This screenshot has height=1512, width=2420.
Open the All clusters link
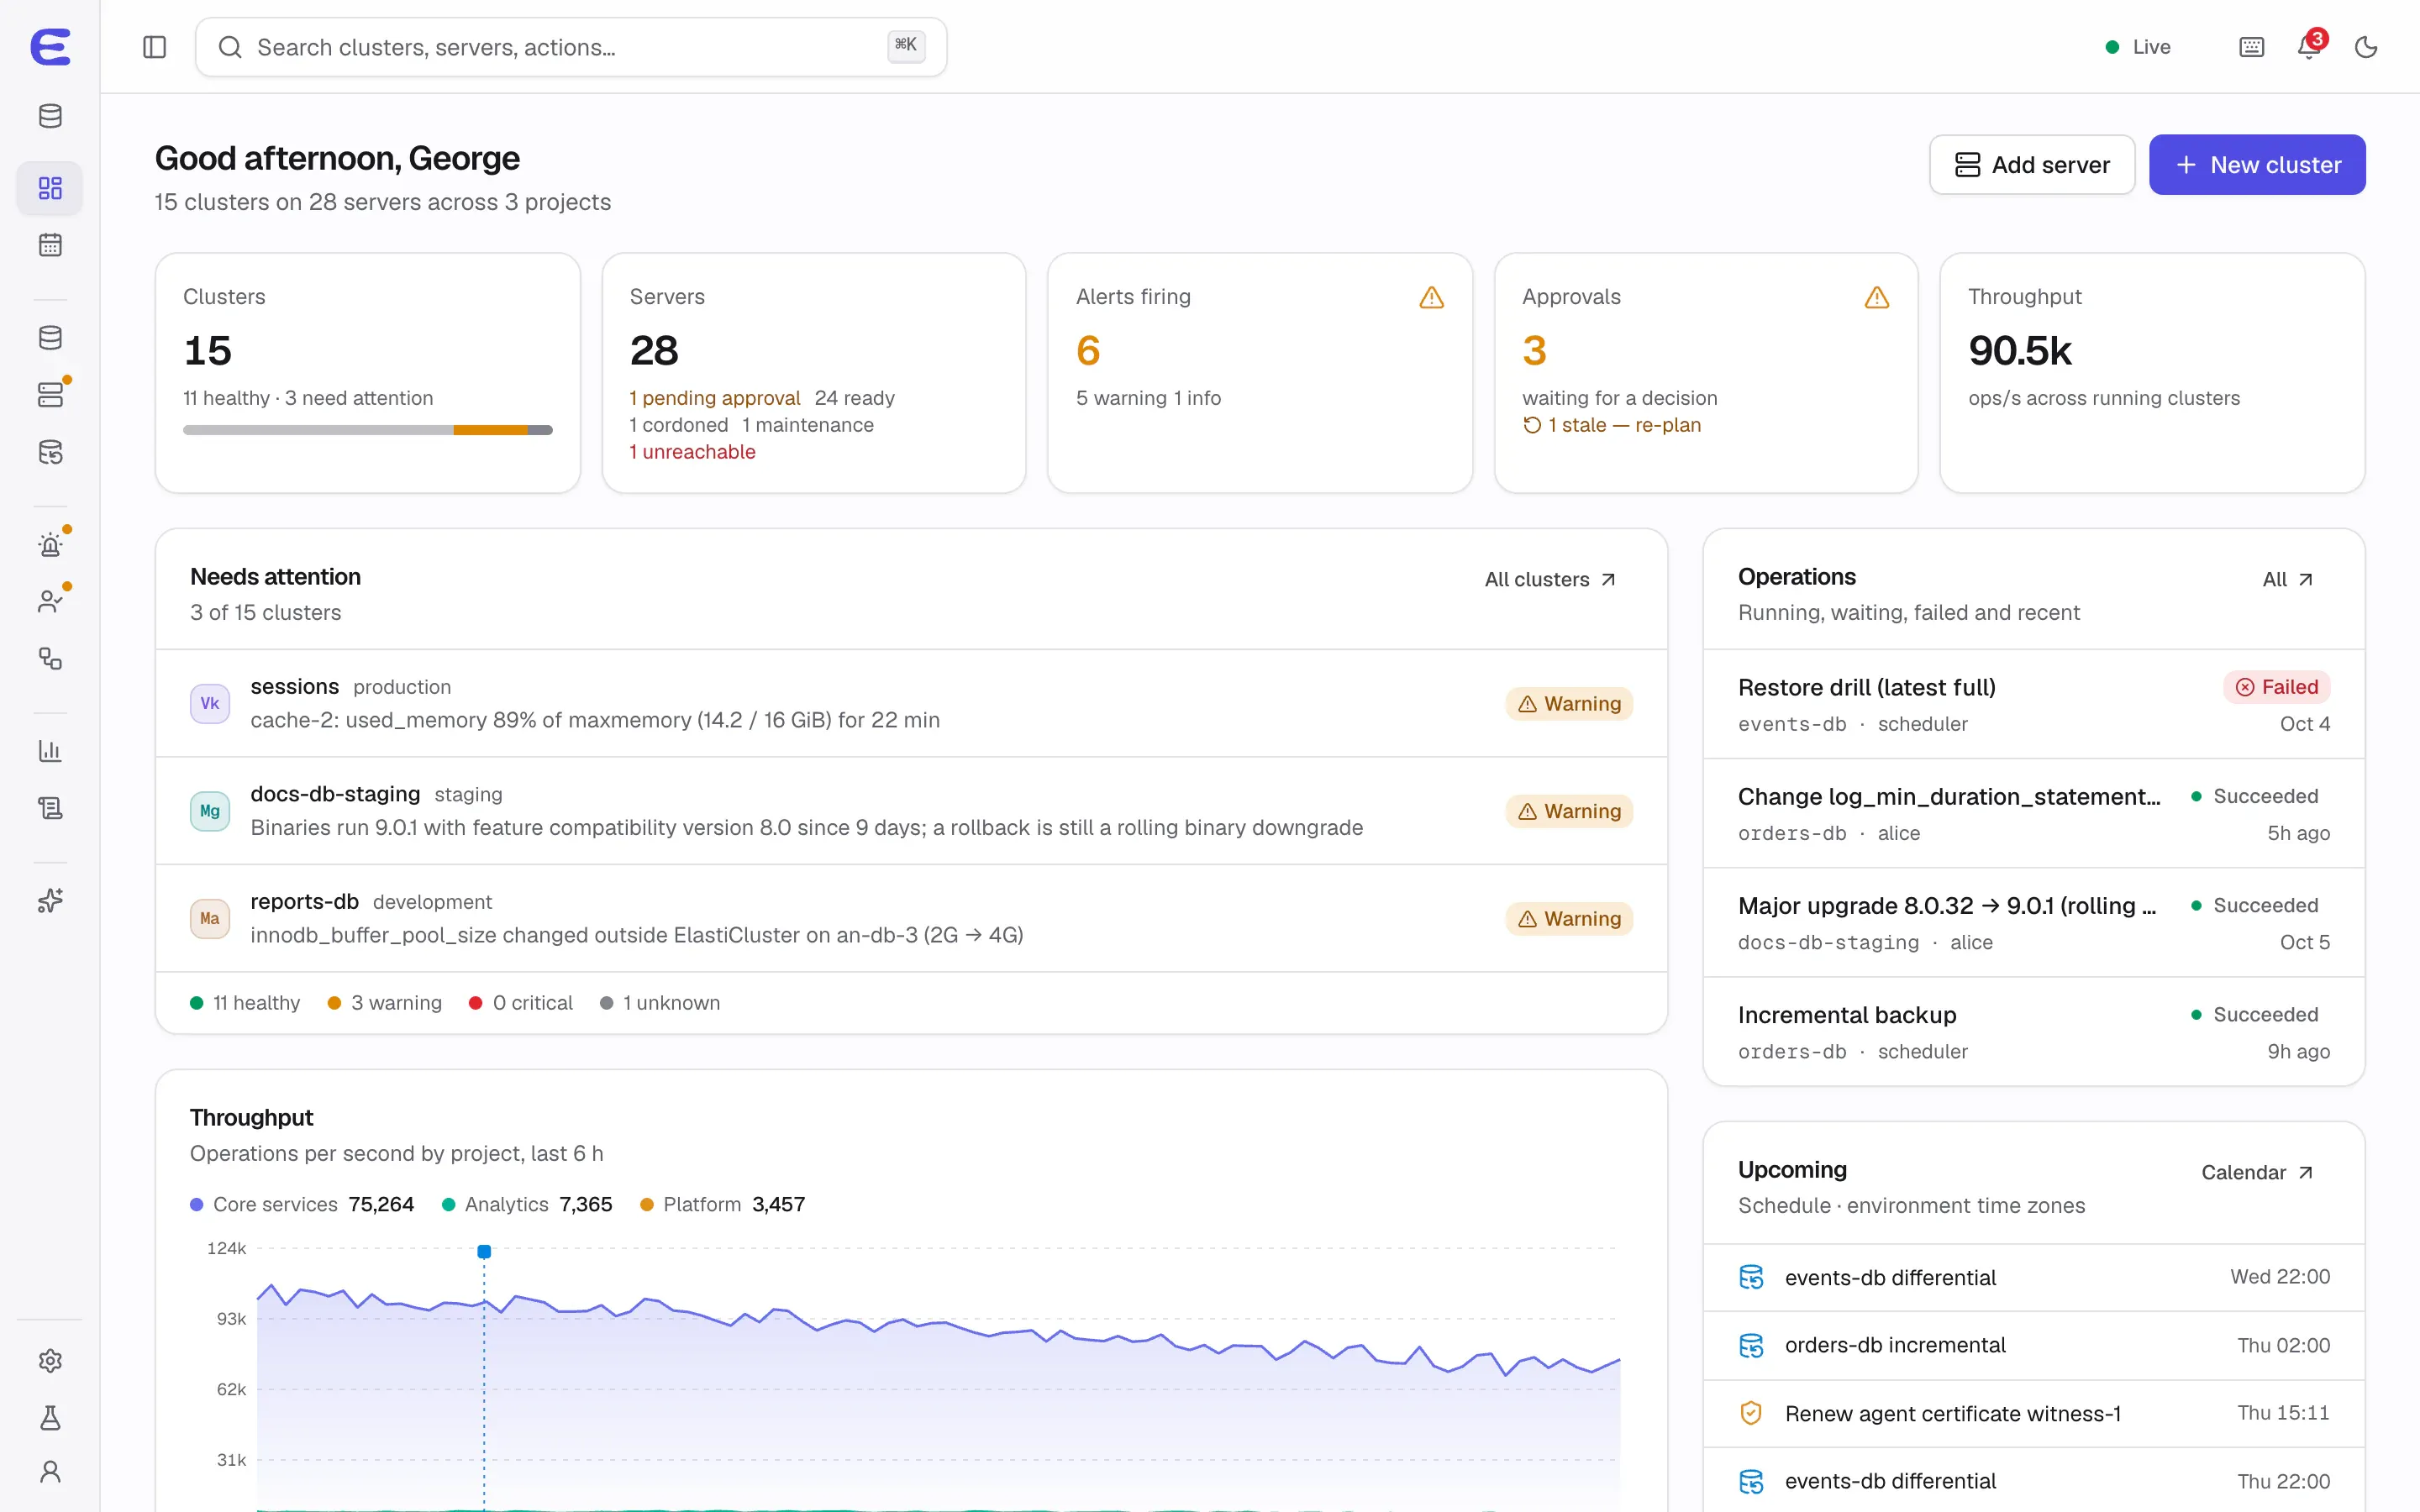click(1550, 580)
